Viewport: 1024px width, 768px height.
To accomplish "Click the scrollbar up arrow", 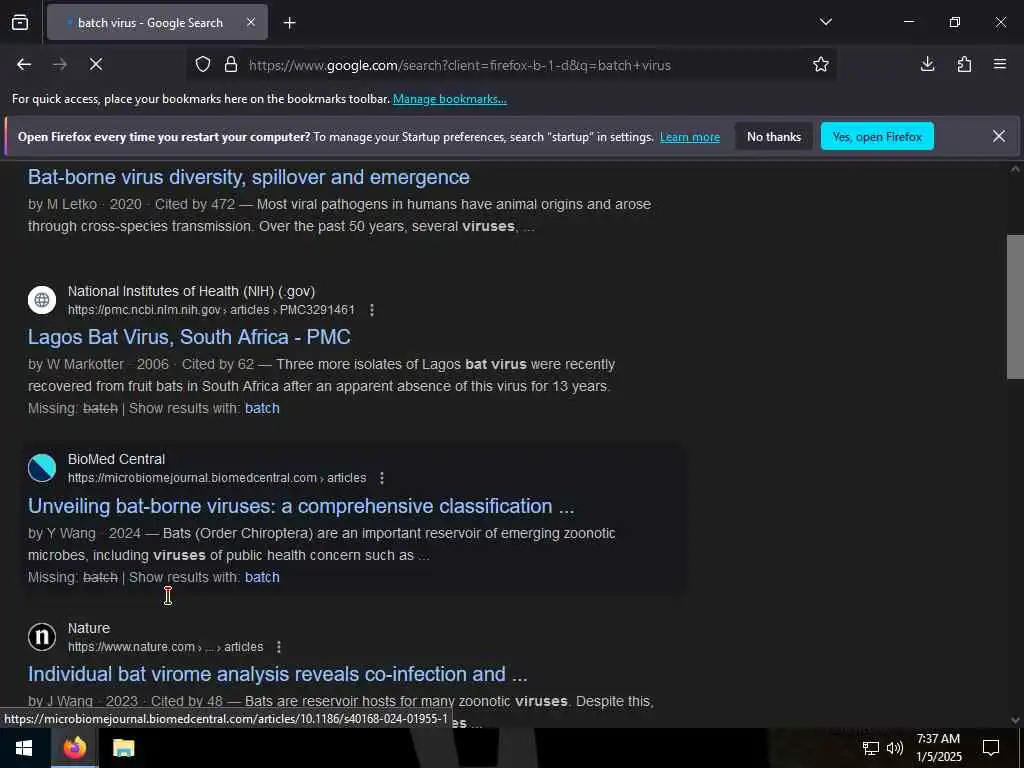I will coord(1015,169).
